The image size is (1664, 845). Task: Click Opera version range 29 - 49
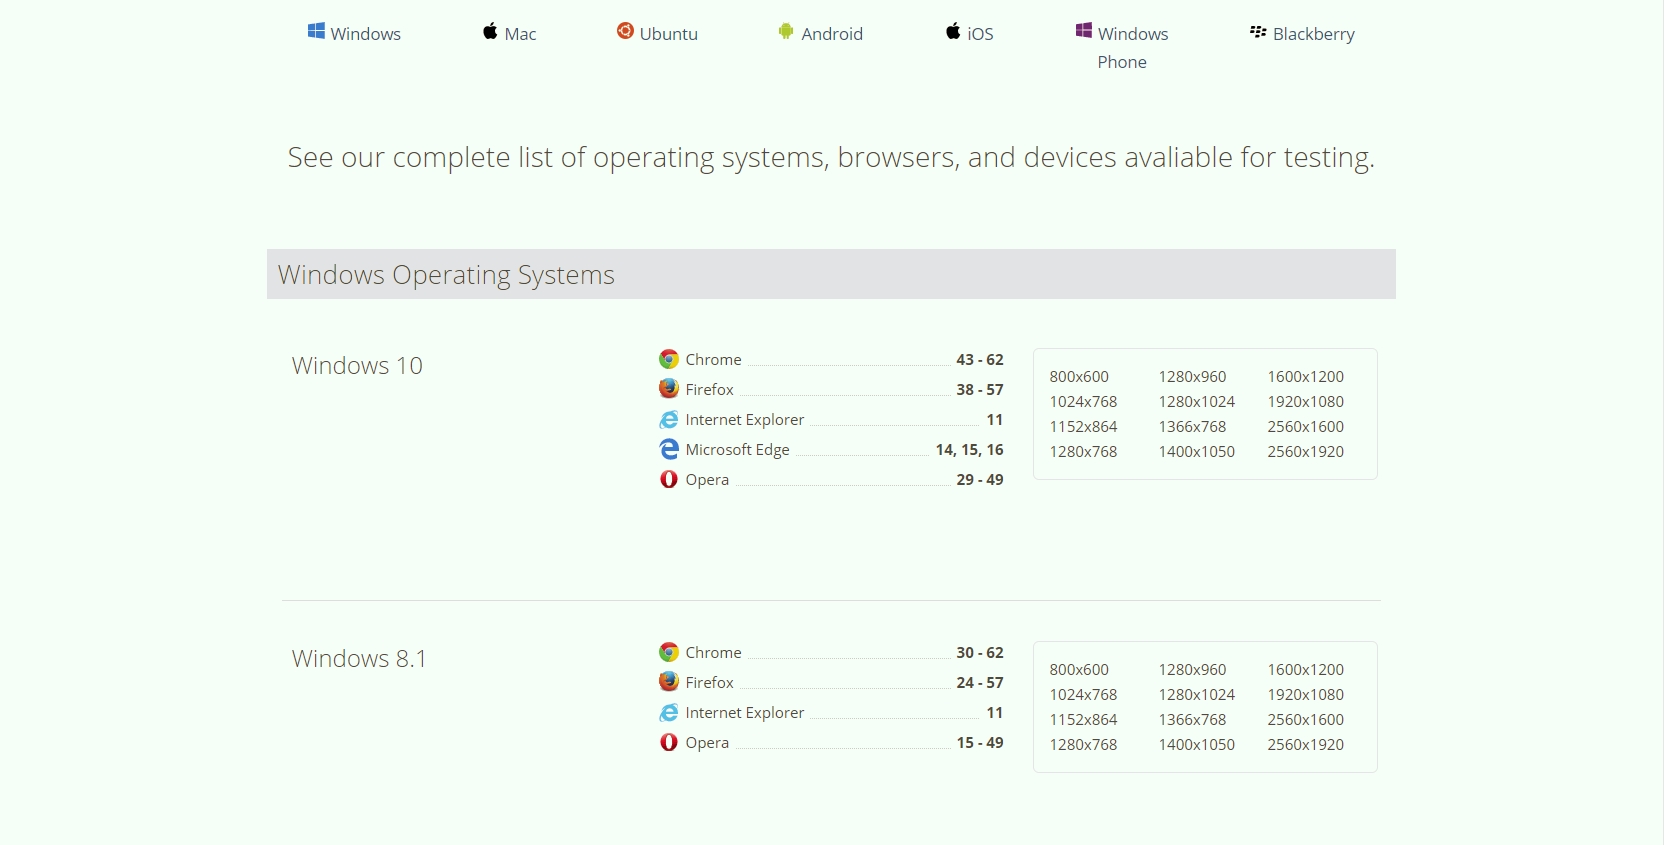(x=980, y=480)
